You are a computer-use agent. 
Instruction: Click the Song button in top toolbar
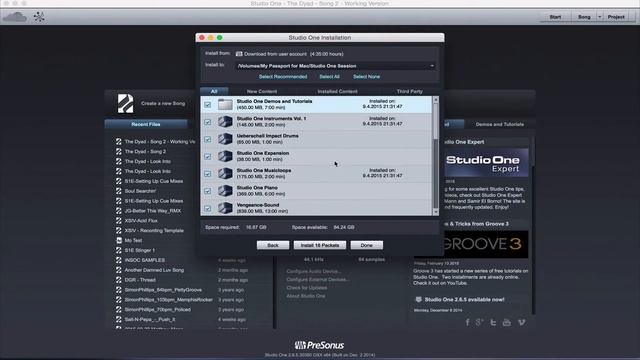pos(584,17)
